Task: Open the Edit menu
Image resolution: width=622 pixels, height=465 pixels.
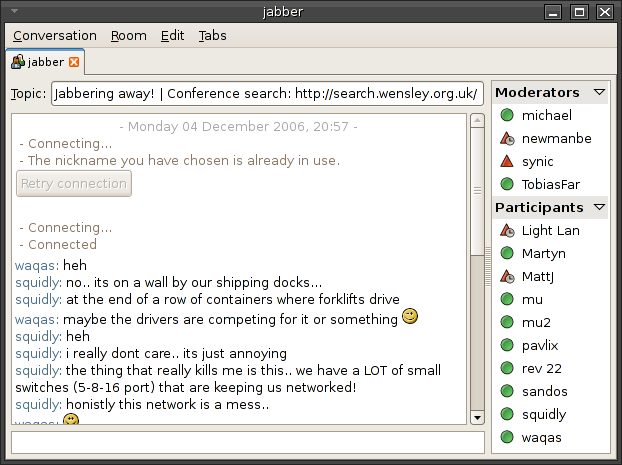Action: (172, 36)
